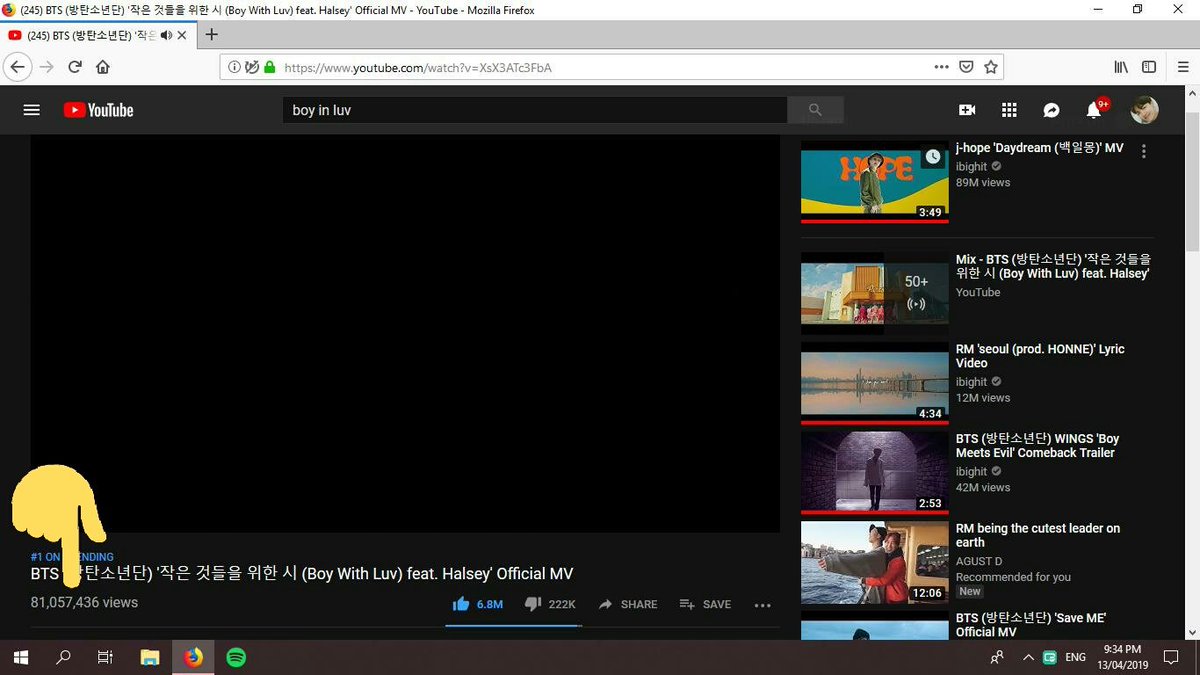Viewport: 1200px width, 675px height.
Task: Reload the page in Firefox
Action: coord(74,67)
